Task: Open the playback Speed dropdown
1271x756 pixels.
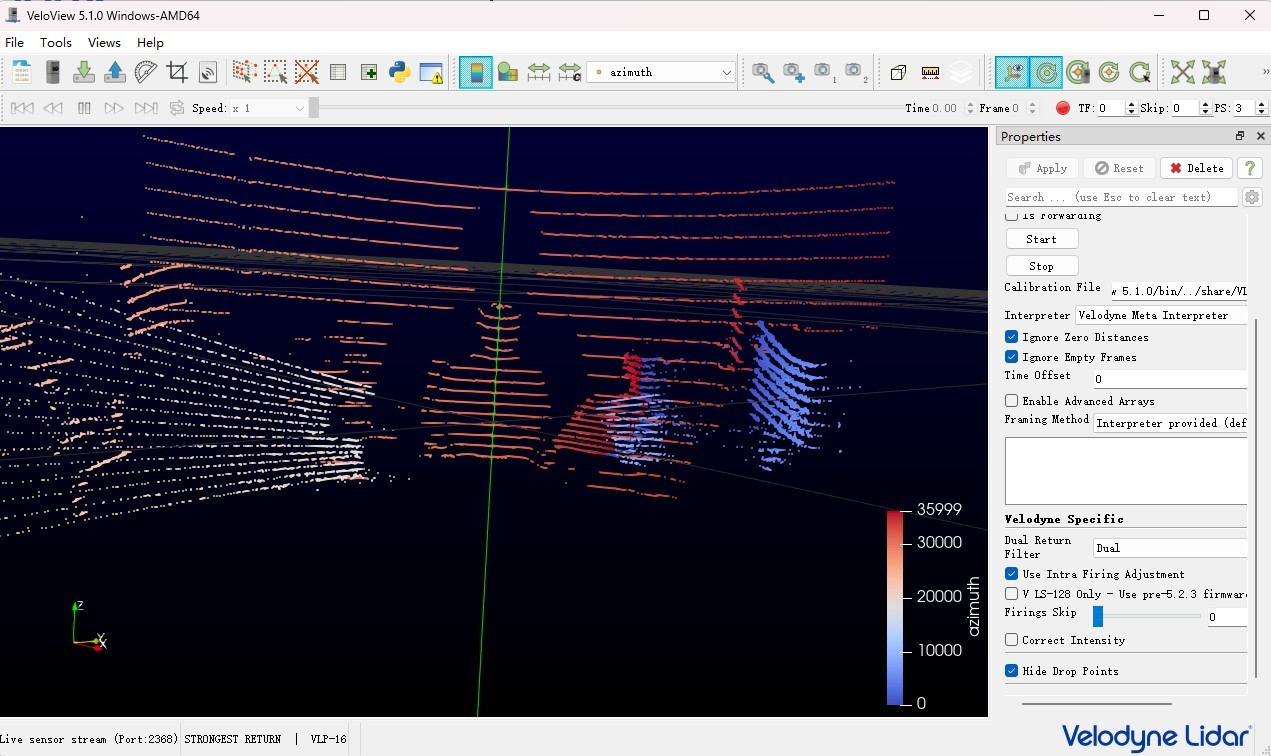Action: [270, 108]
